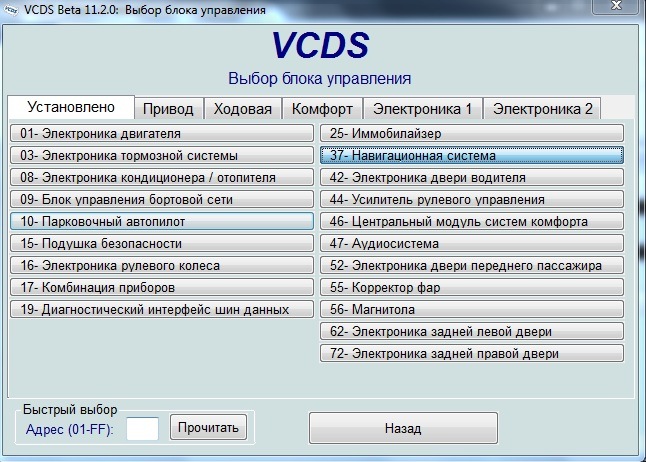646x462 pixels.
Task: Go back with the Назад button
Action: click(403, 428)
